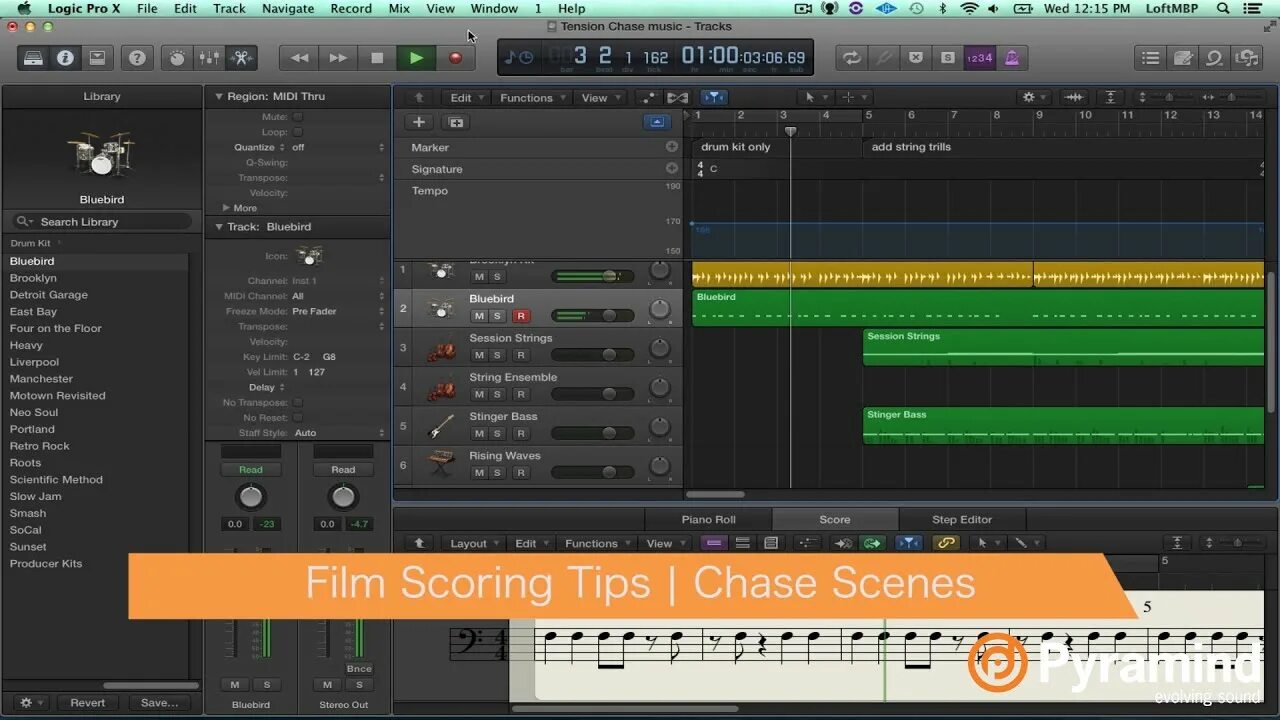Click the green Play button
1280x720 pixels.
(x=416, y=58)
